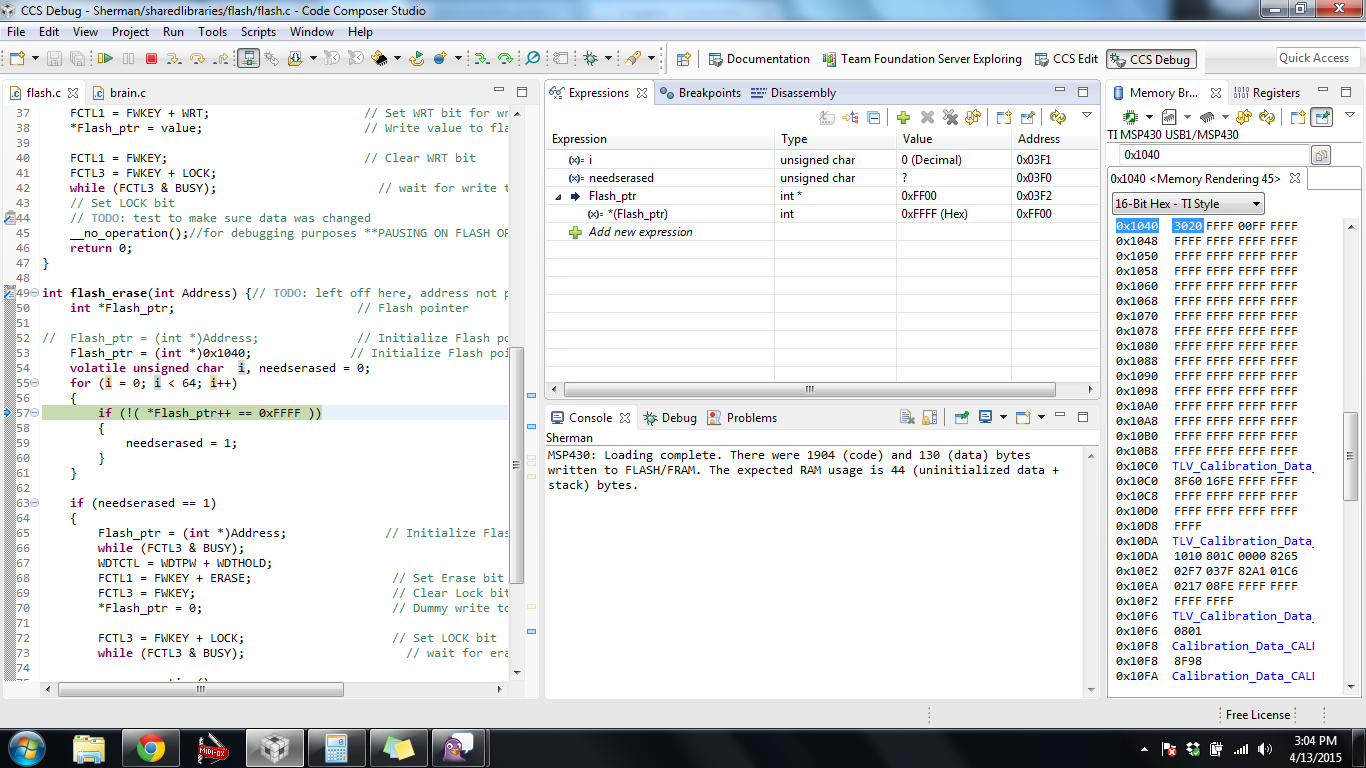Select CCS Debug perspective button

pos(1151,59)
